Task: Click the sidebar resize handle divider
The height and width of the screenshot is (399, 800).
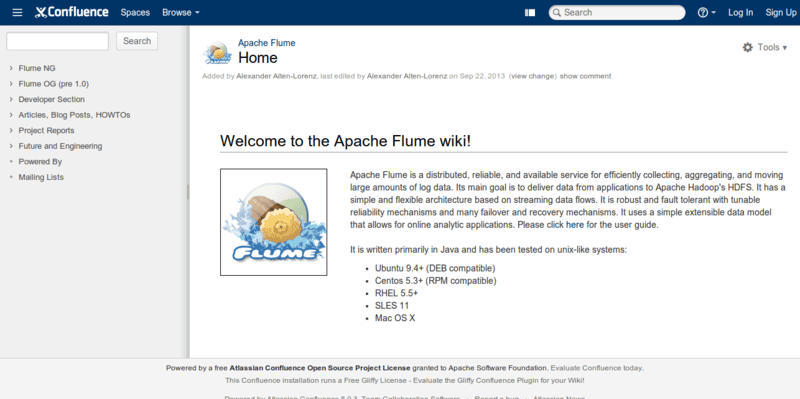Action: click(188, 192)
